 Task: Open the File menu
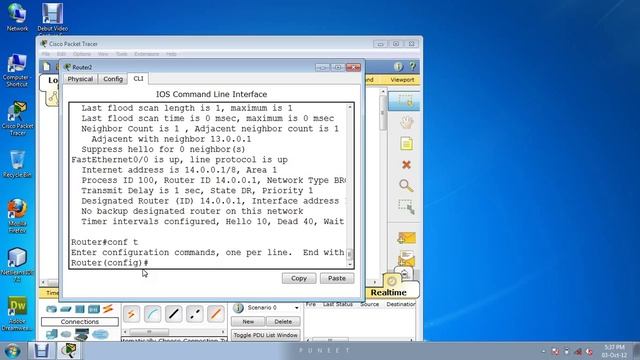point(45,54)
